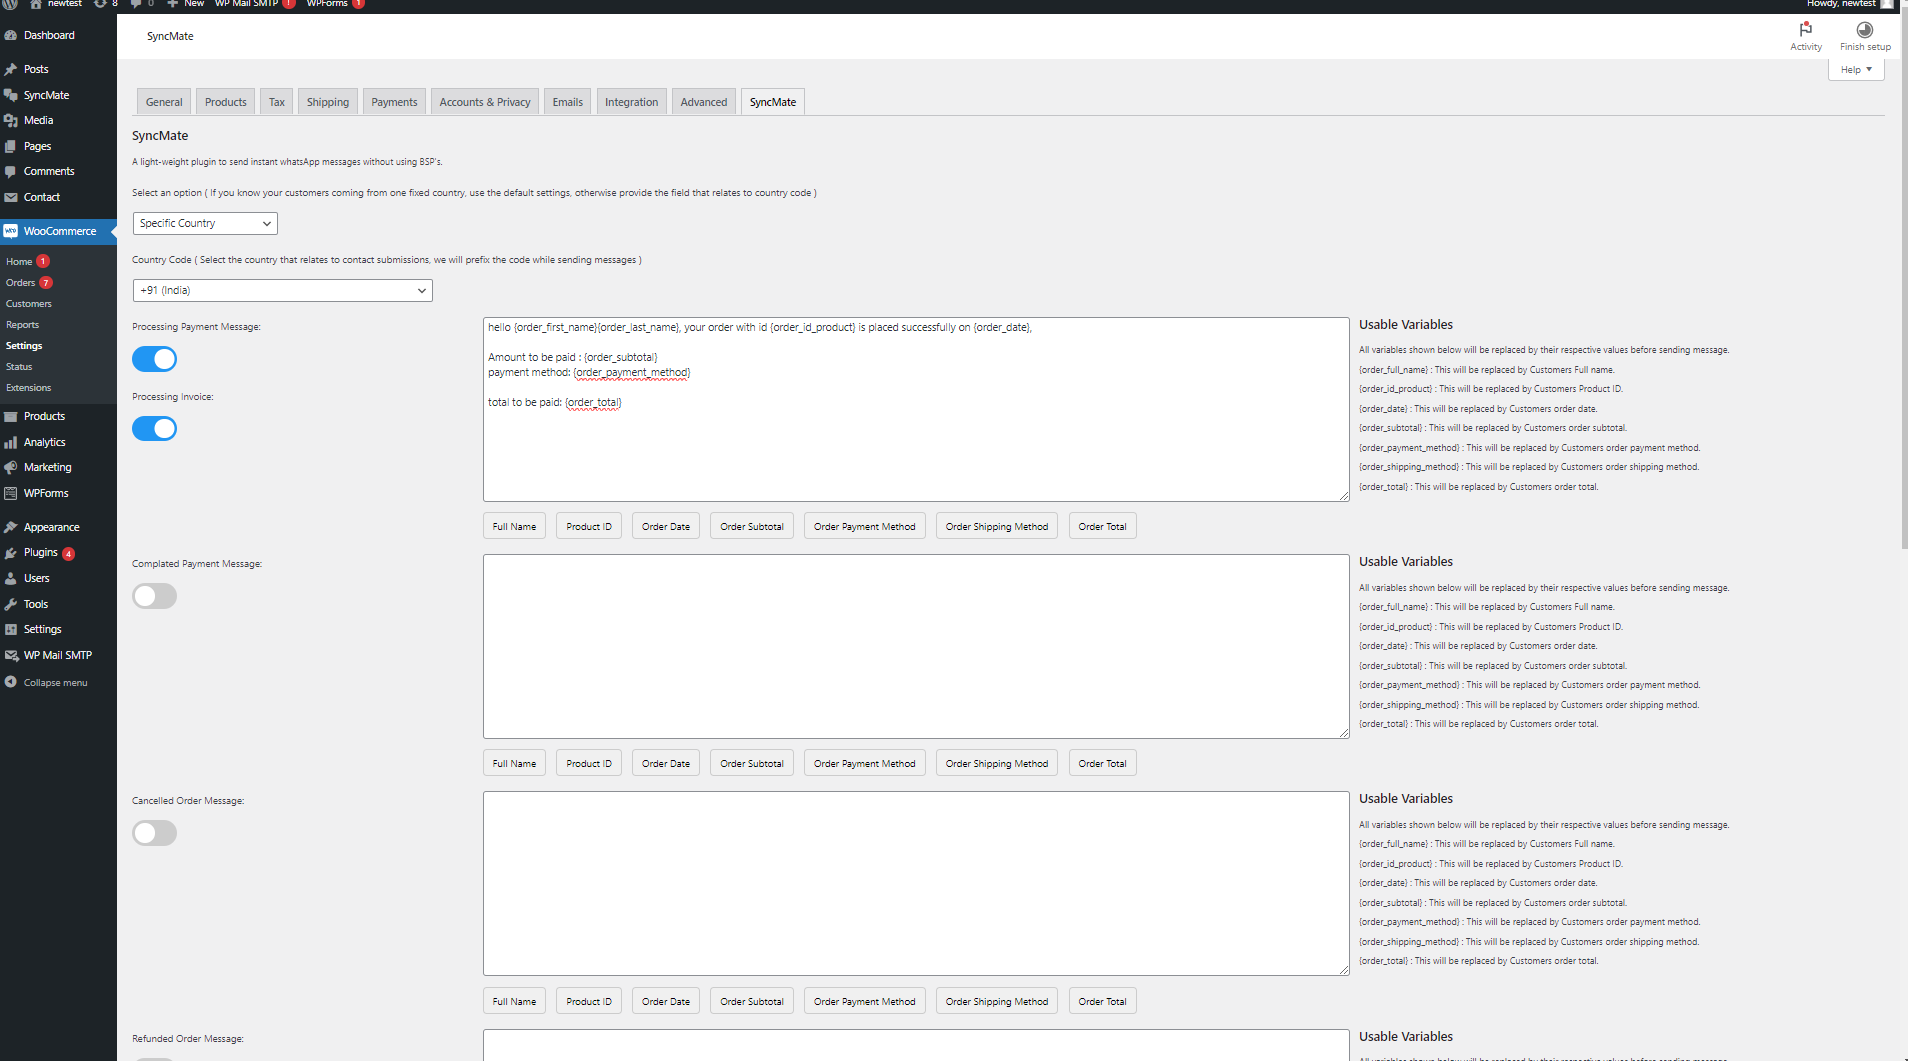Screen dimensions: 1908x1061
Task: Insert Order Date into processing message
Action: [x=666, y=526]
